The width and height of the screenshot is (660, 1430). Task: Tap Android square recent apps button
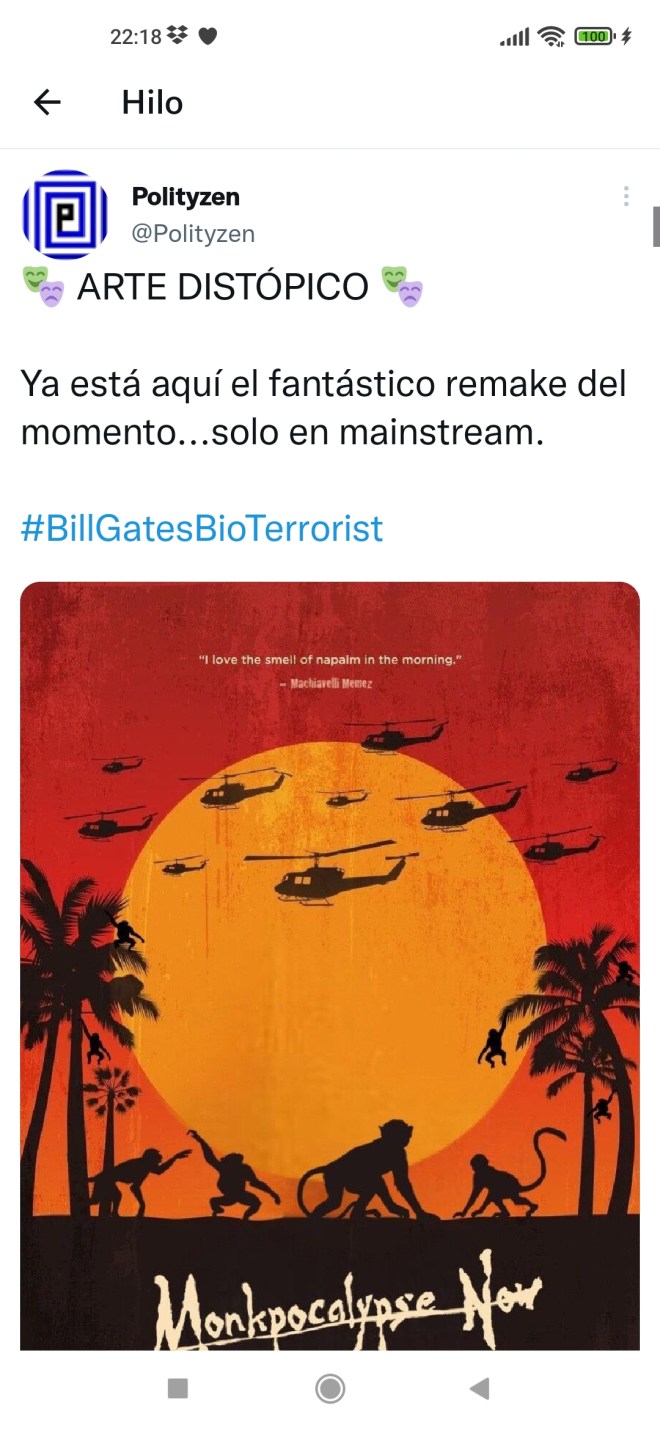coord(178,1388)
